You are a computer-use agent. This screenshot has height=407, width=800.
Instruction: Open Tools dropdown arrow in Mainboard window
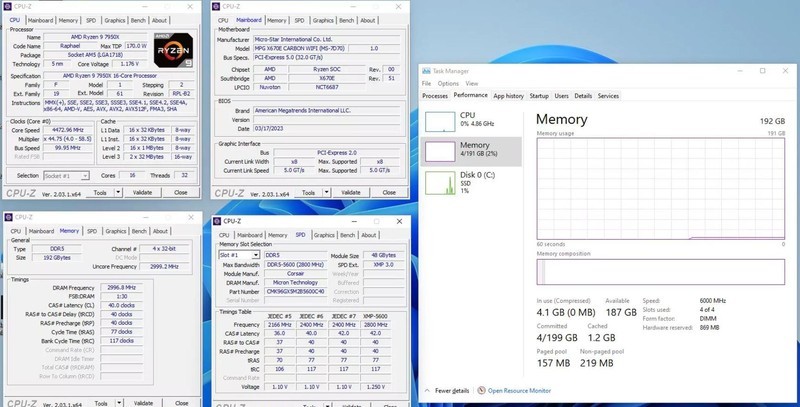click(327, 192)
